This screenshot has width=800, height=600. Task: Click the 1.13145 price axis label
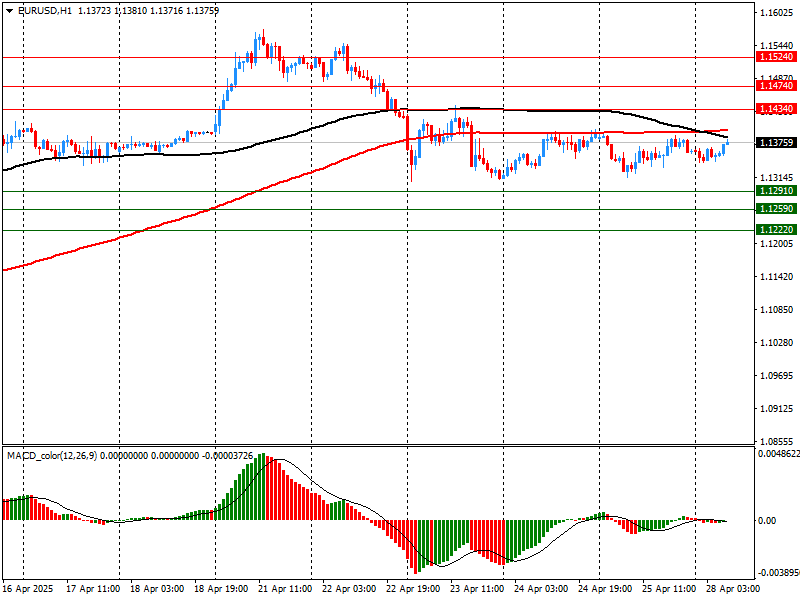point(777,178)
